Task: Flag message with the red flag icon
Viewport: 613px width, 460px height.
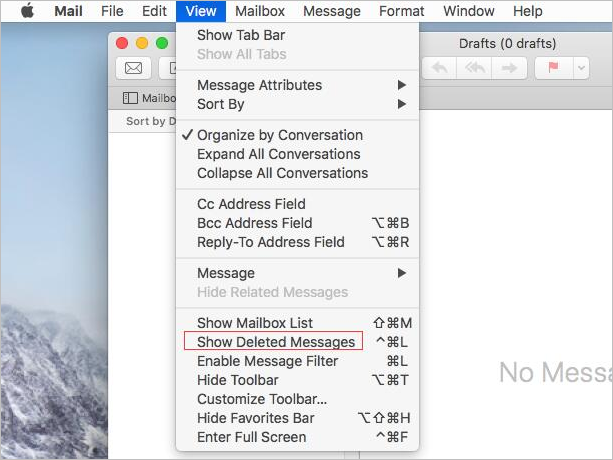Action: [x=553, y=68]
